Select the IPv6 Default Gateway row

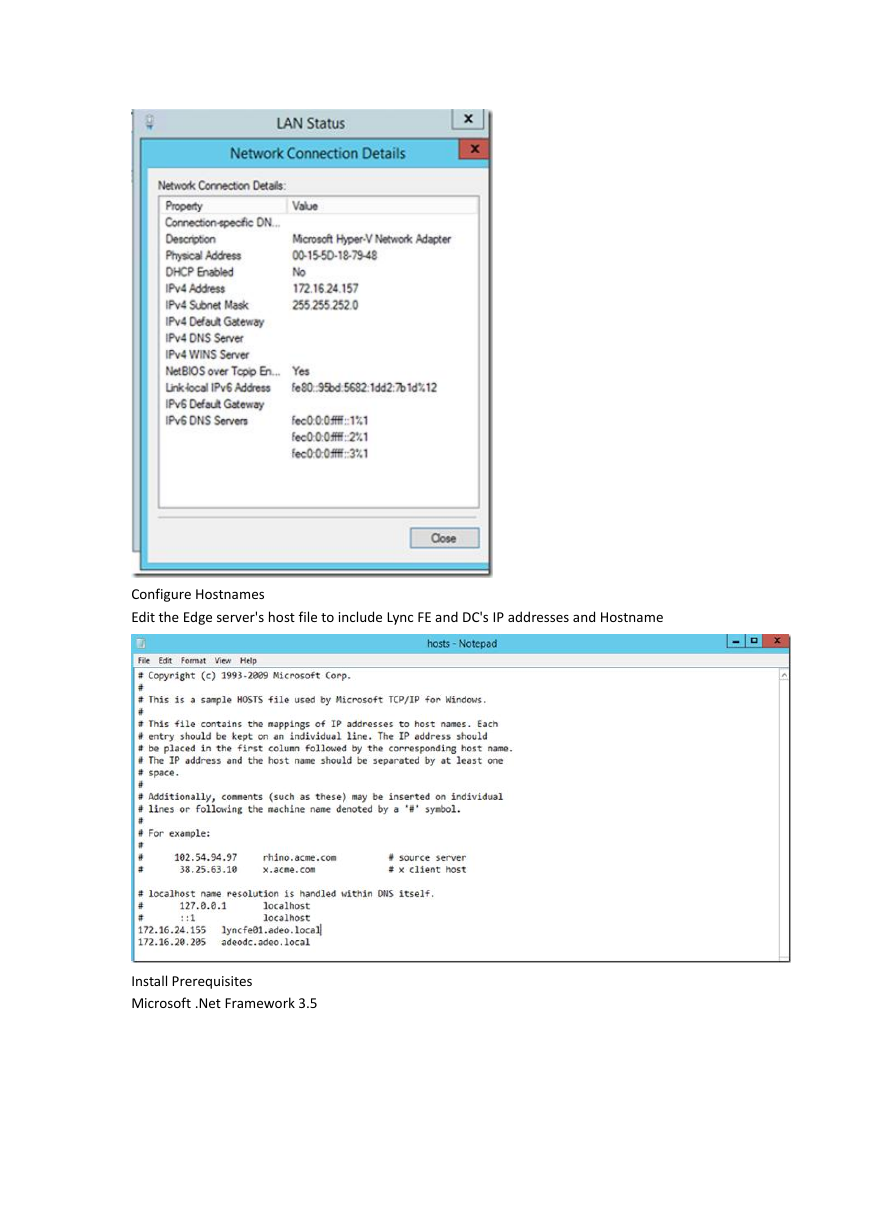tap(318, 404)
